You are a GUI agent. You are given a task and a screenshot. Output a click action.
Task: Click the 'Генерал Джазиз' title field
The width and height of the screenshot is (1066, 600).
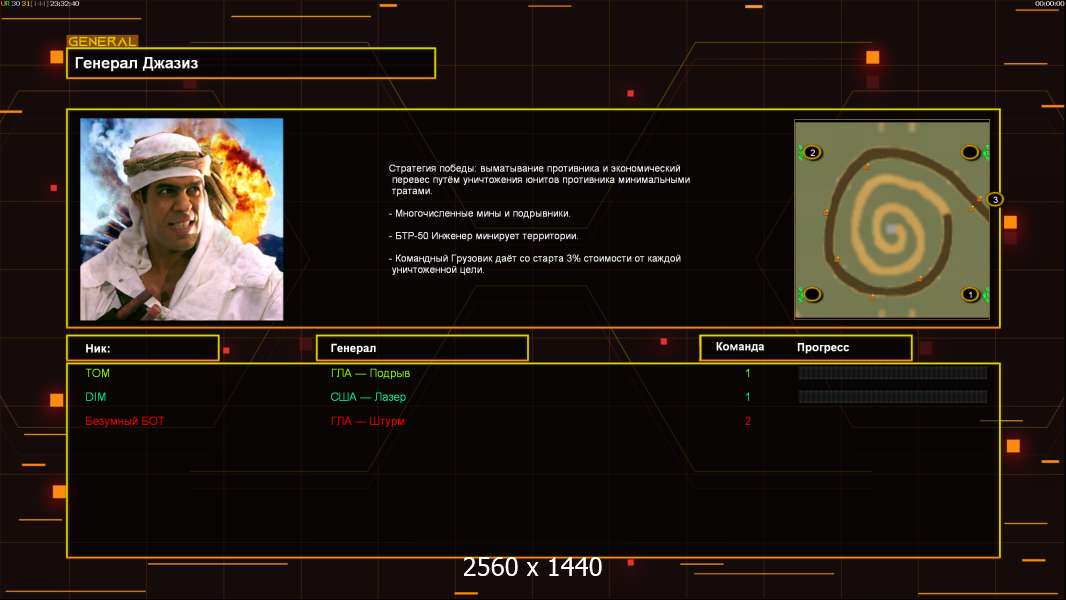point(251,63)
